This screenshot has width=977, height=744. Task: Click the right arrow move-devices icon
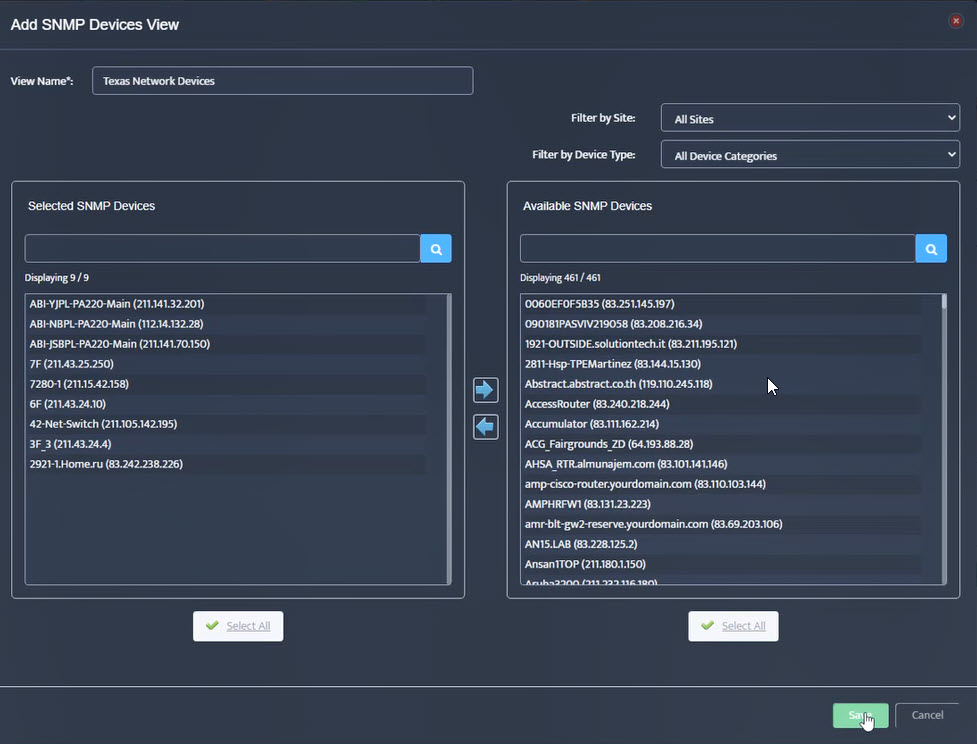pos(485,390)
